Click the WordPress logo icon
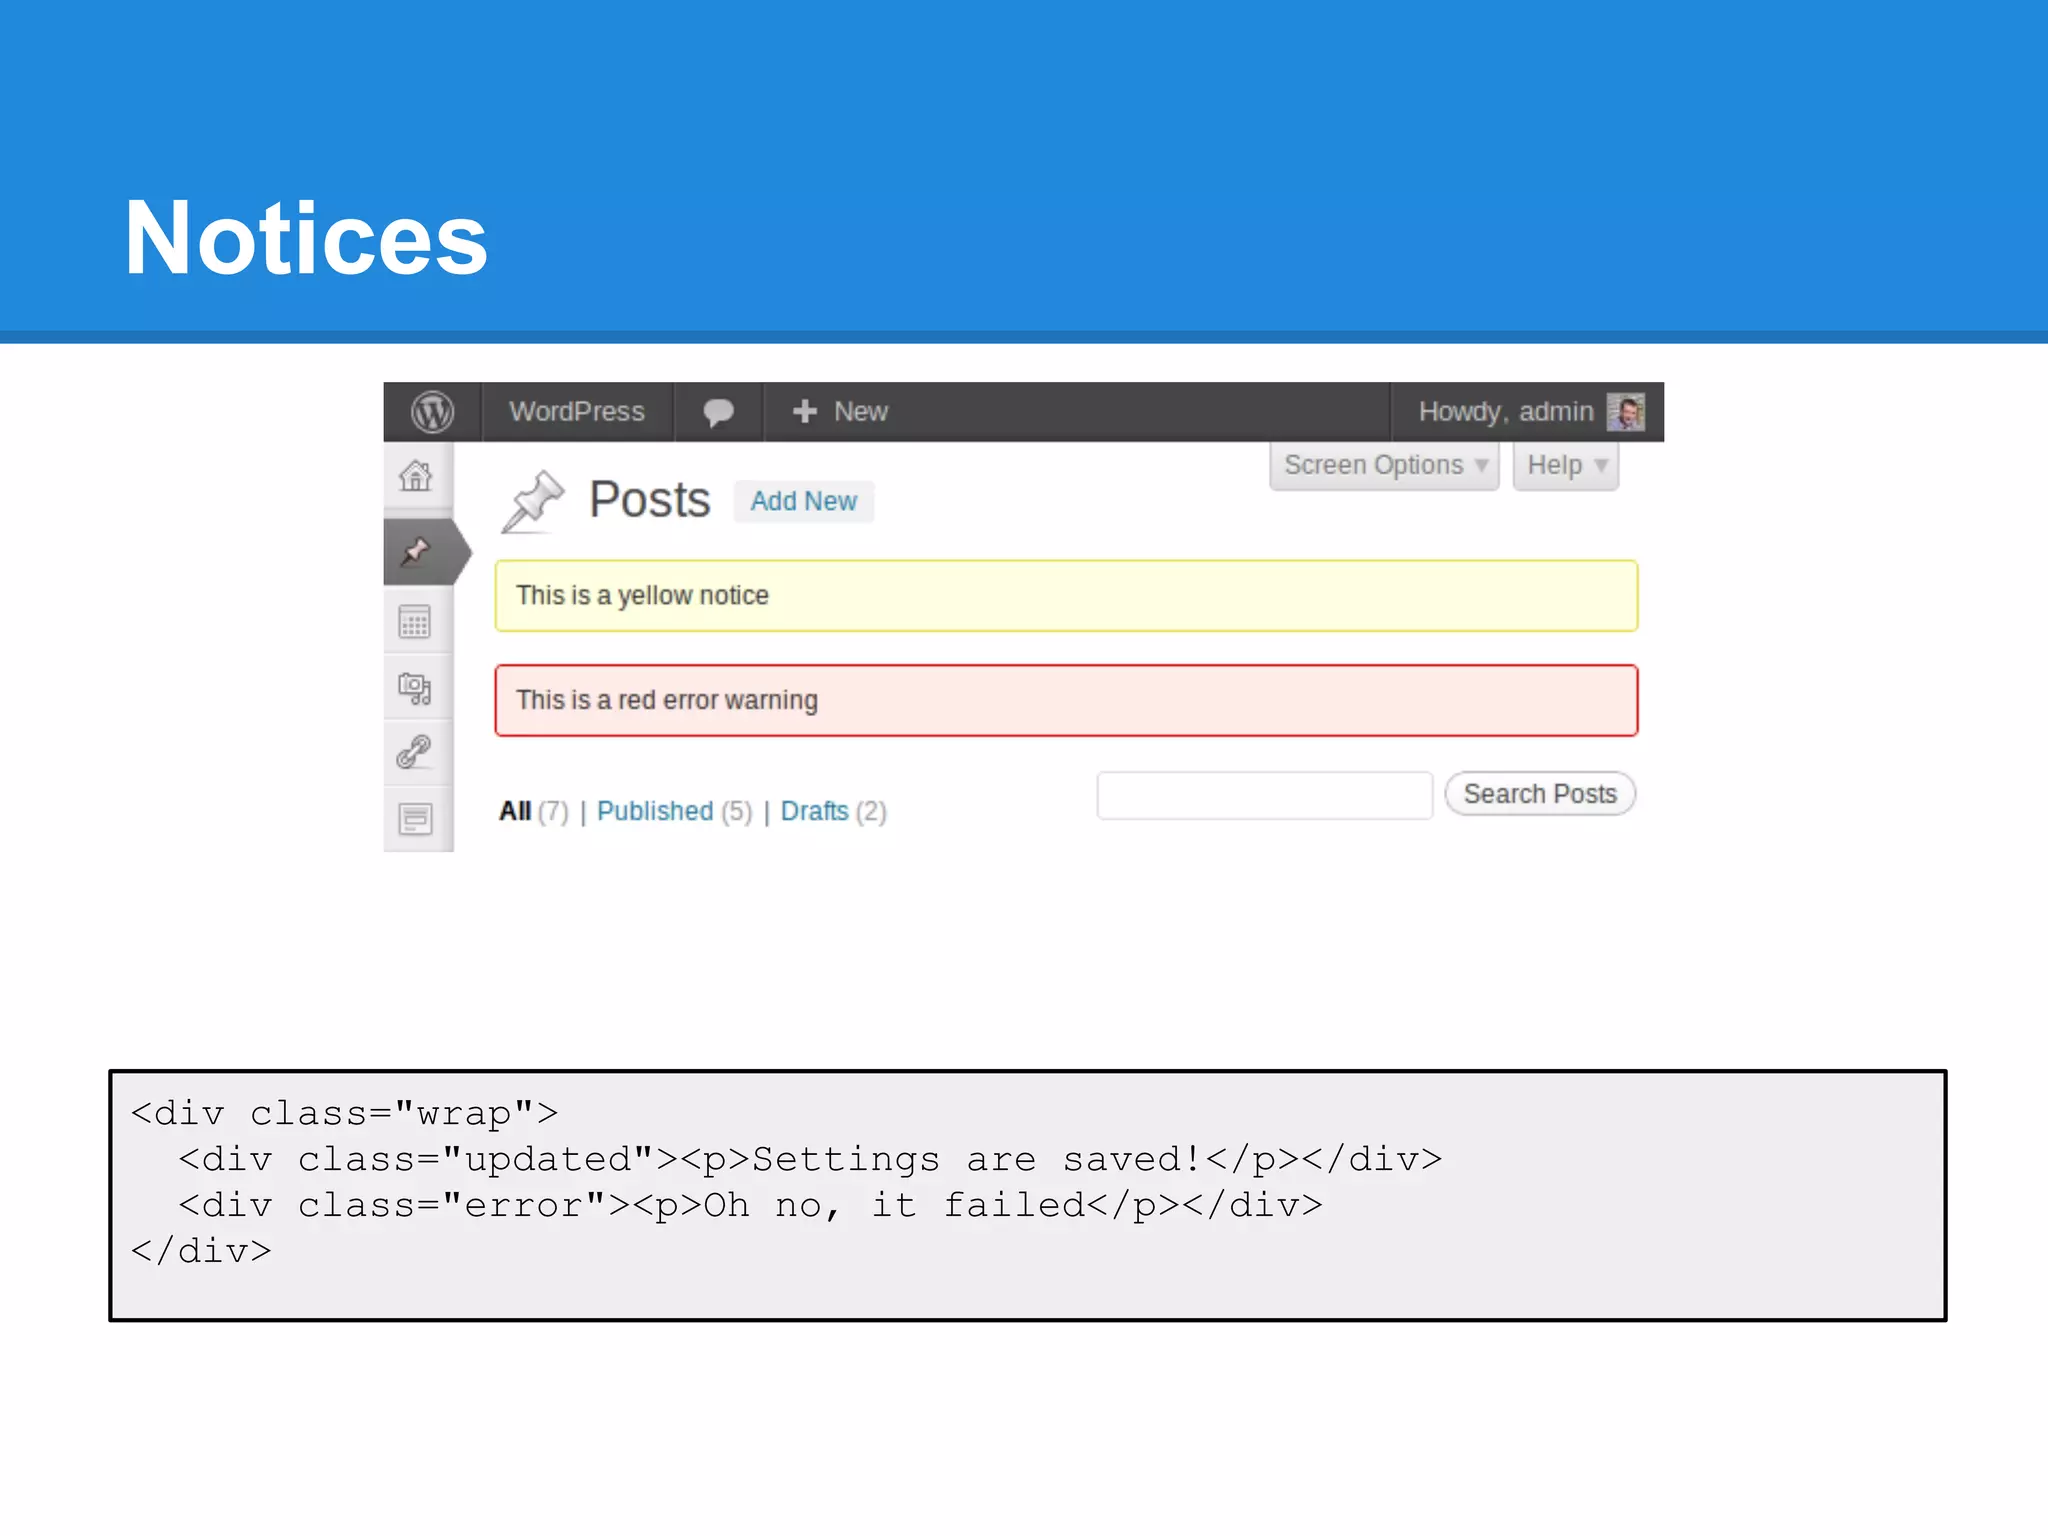The width and height of the screenshot is (2048, 1536). 432,412
